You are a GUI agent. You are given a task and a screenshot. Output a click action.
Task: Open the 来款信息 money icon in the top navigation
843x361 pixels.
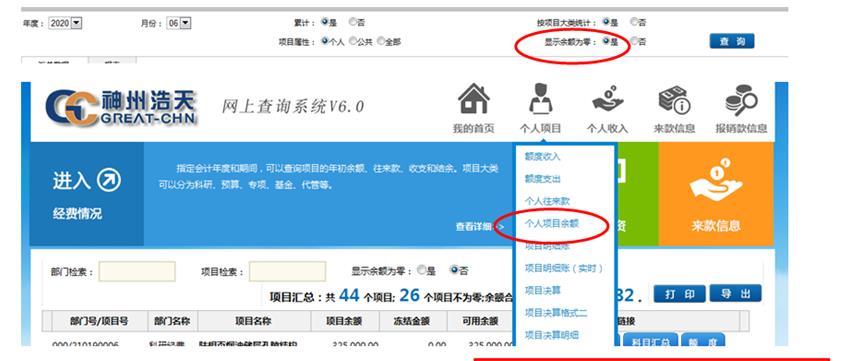(674, 99)
